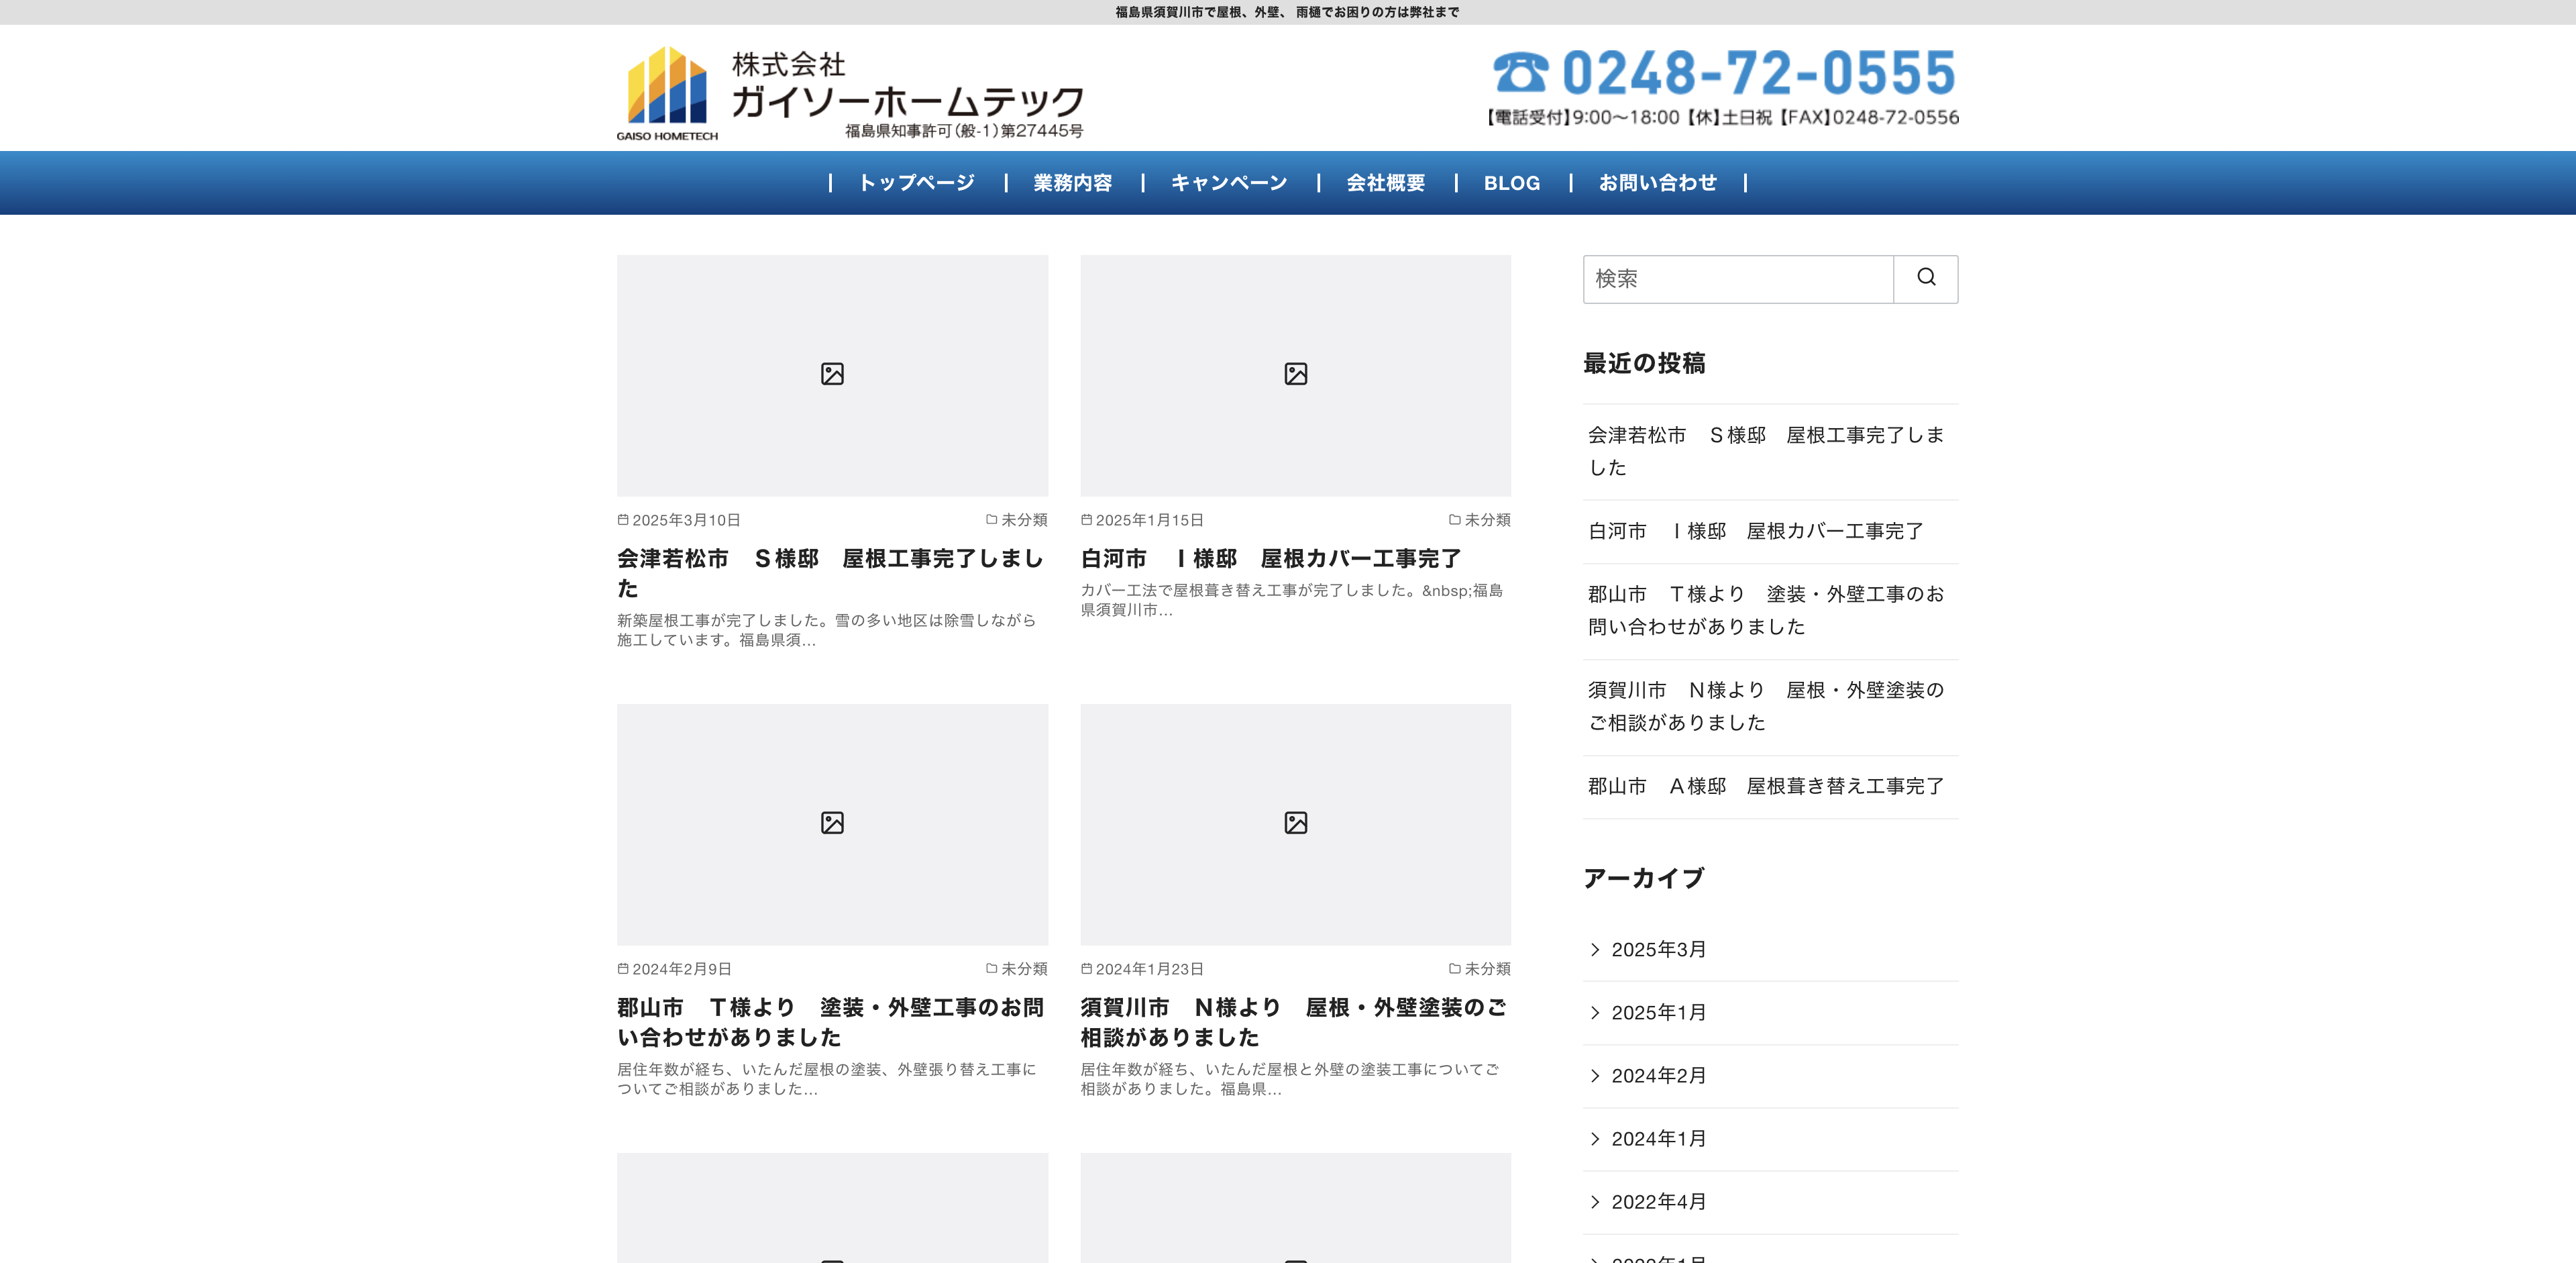Click license text 福島県知事許可(般-1)第27445号
Viewport: 2576px width, 1263px height.
[964, 130]
